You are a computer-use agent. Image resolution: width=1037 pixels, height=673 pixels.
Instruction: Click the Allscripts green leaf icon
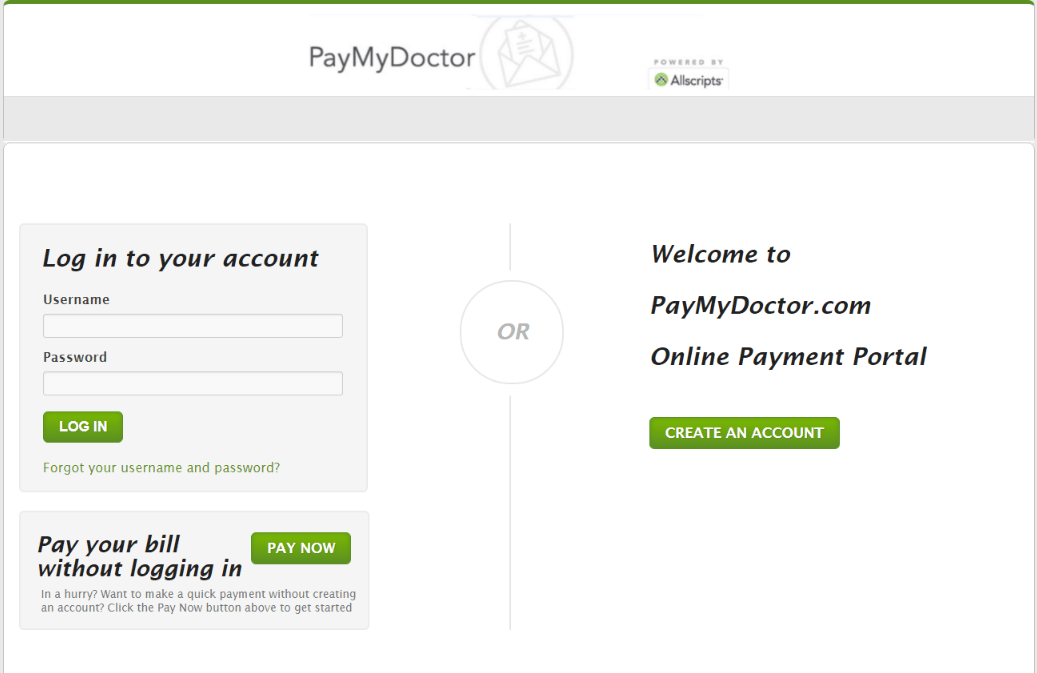coord(661,80)
